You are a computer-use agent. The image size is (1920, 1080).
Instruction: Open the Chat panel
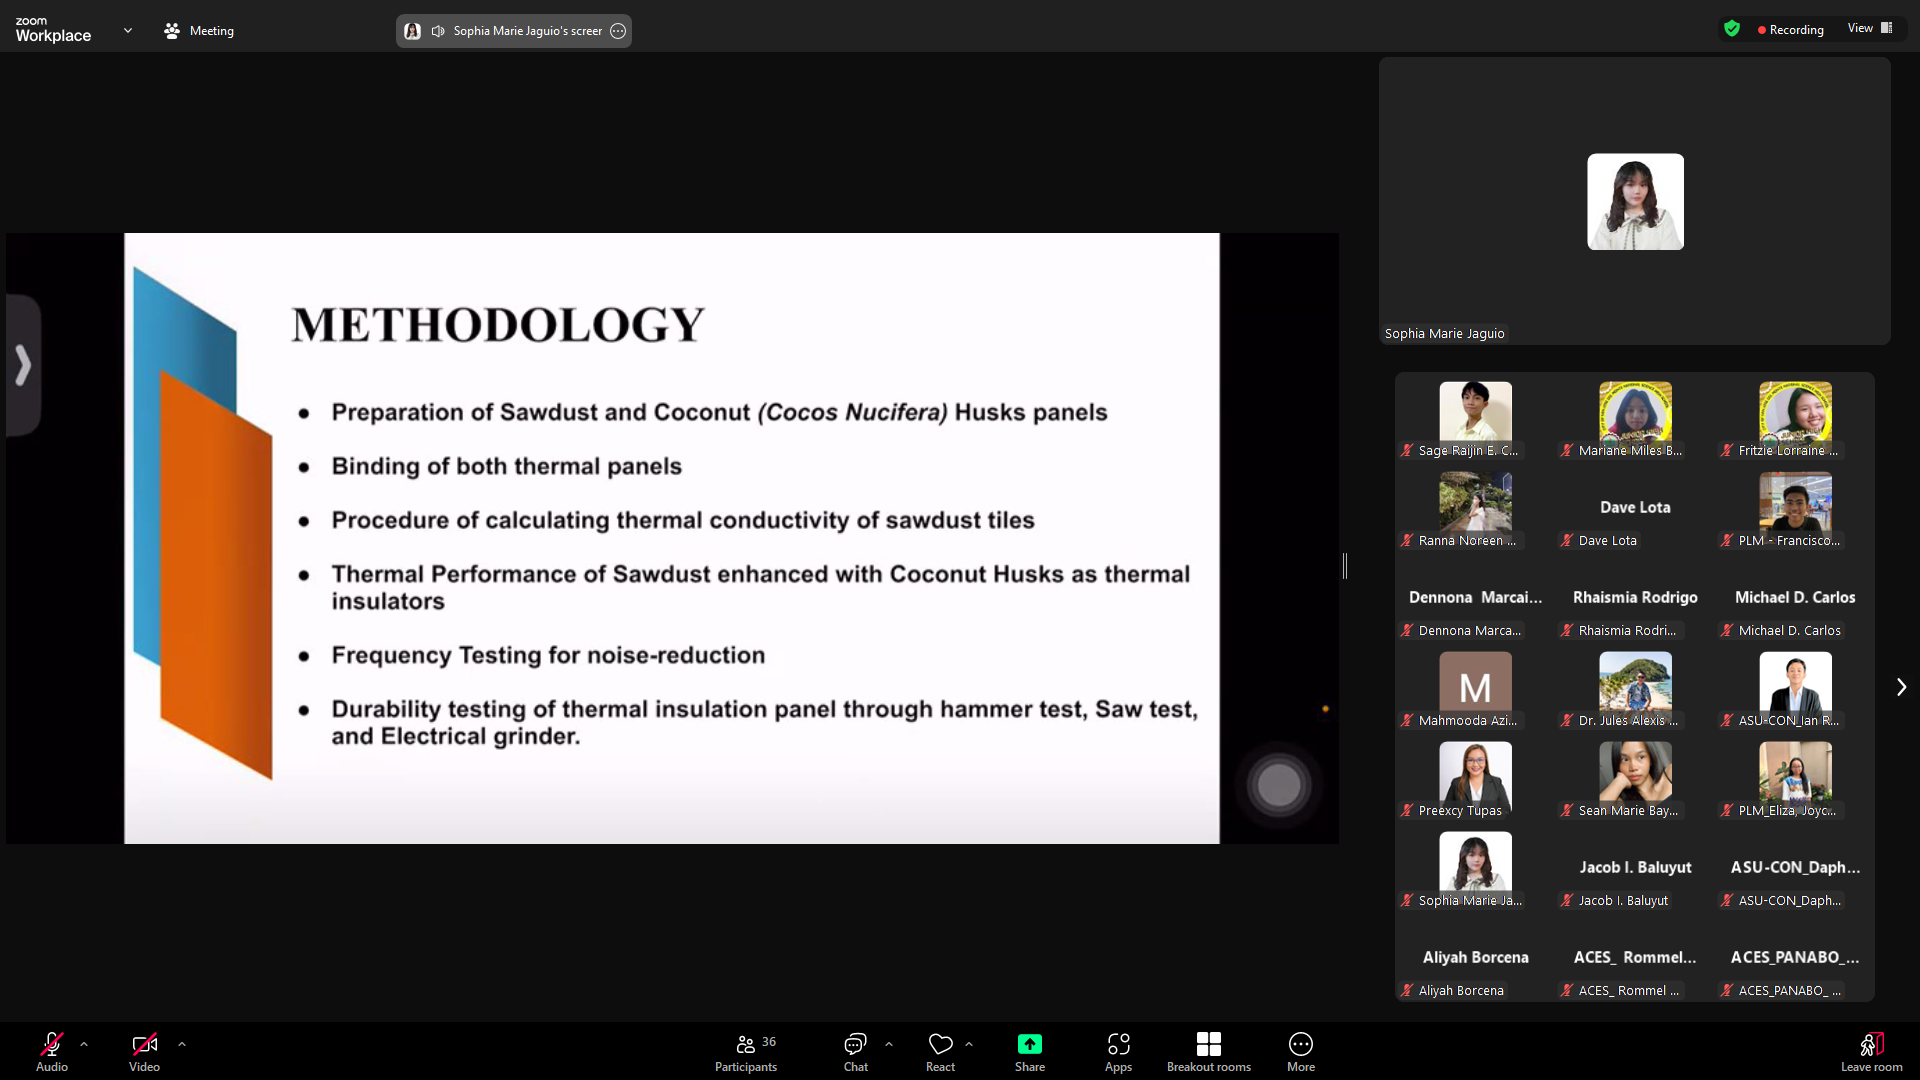pyautogui.click(x=855, y=1052)
